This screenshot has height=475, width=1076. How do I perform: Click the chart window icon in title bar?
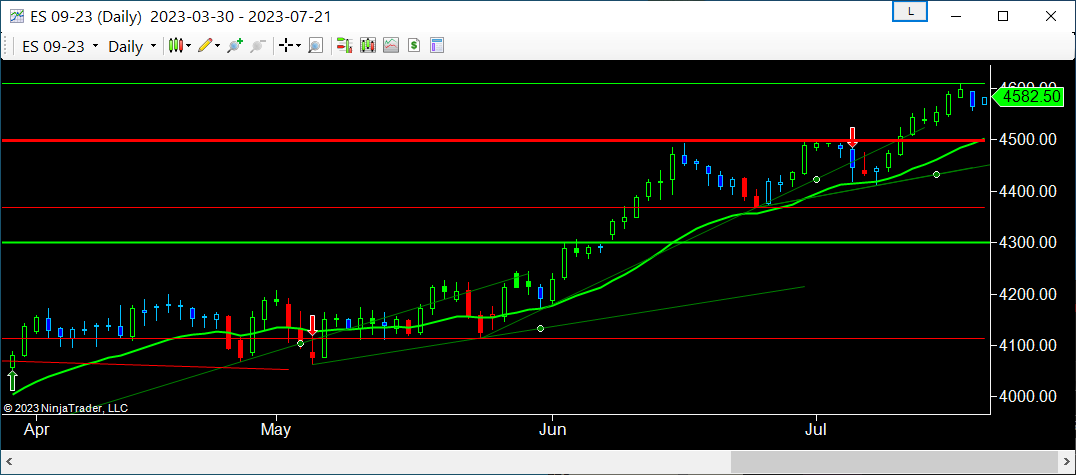tap(16, 16)
